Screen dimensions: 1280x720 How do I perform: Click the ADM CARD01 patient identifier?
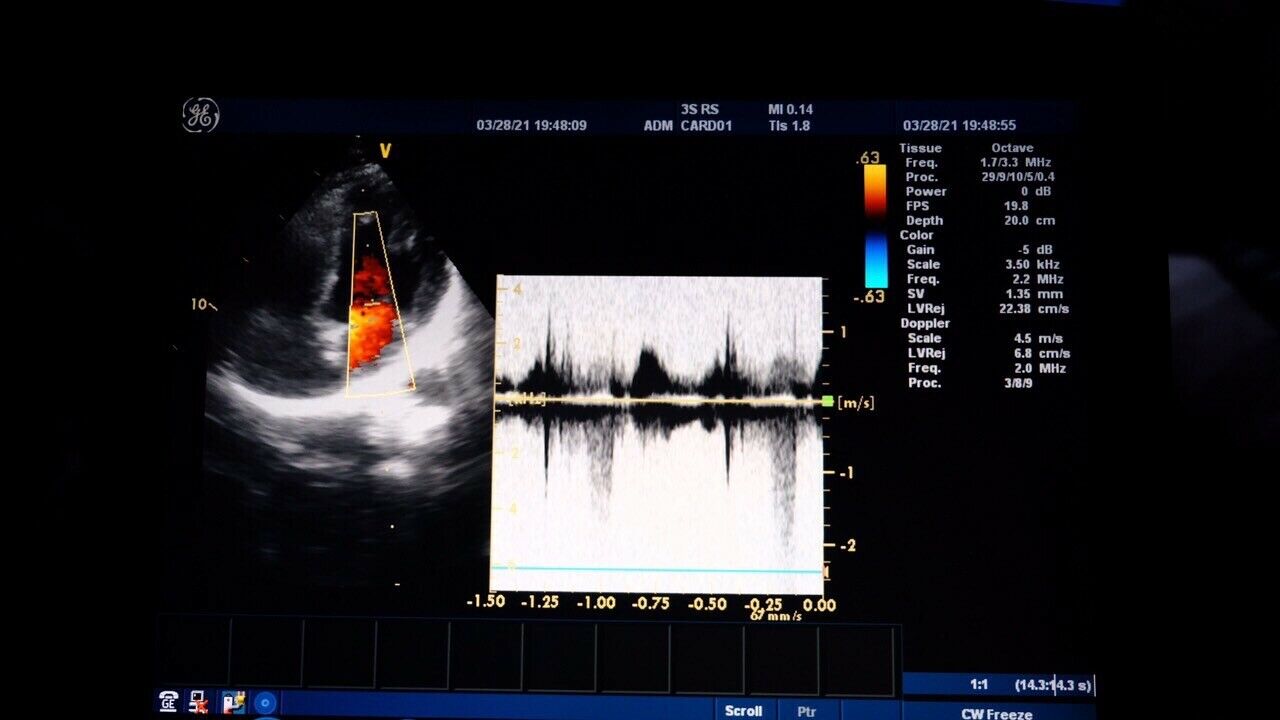click(690, 125)
